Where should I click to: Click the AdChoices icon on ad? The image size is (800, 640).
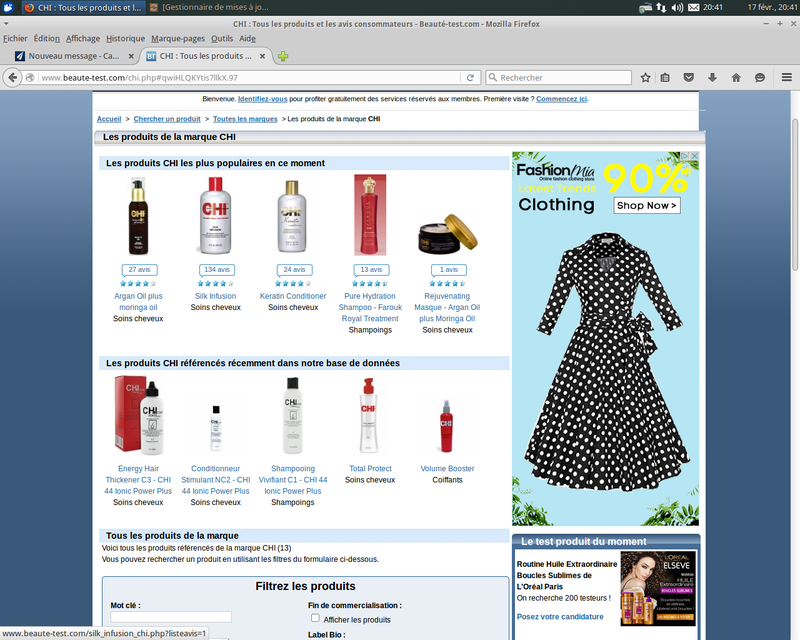[x=686, y=156]
